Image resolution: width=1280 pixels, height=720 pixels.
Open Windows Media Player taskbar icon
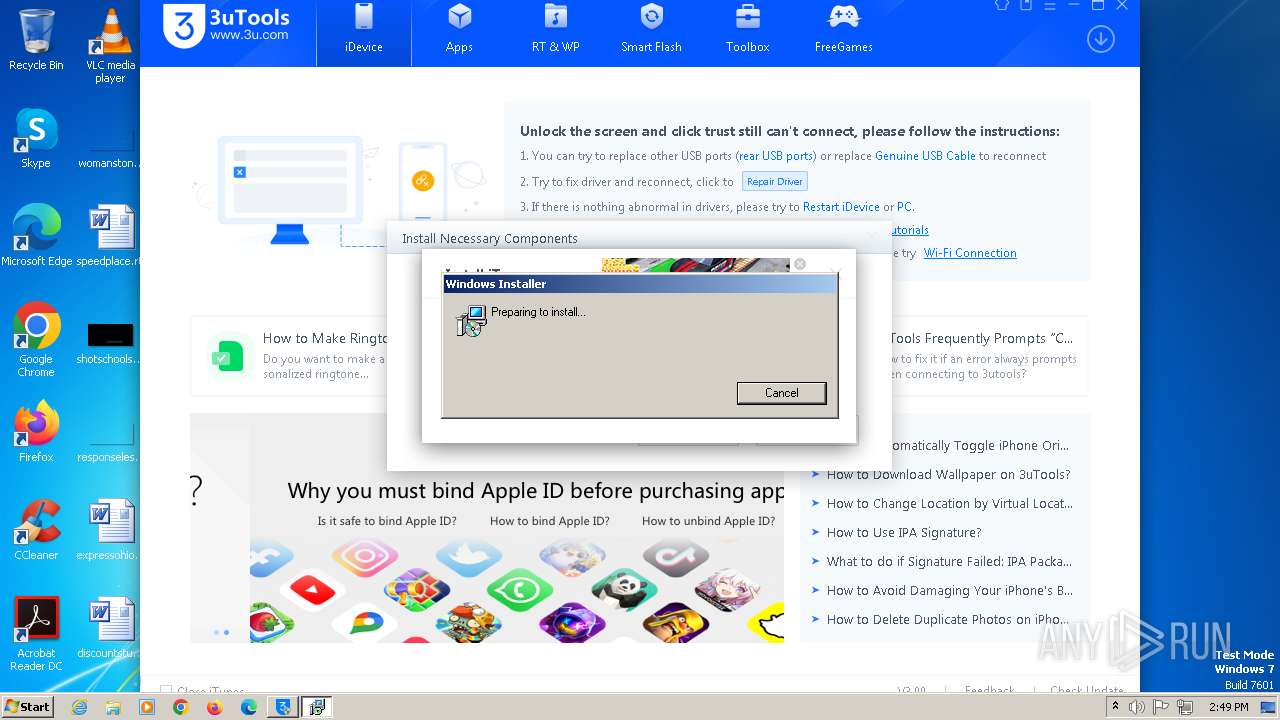pos(147,707)
